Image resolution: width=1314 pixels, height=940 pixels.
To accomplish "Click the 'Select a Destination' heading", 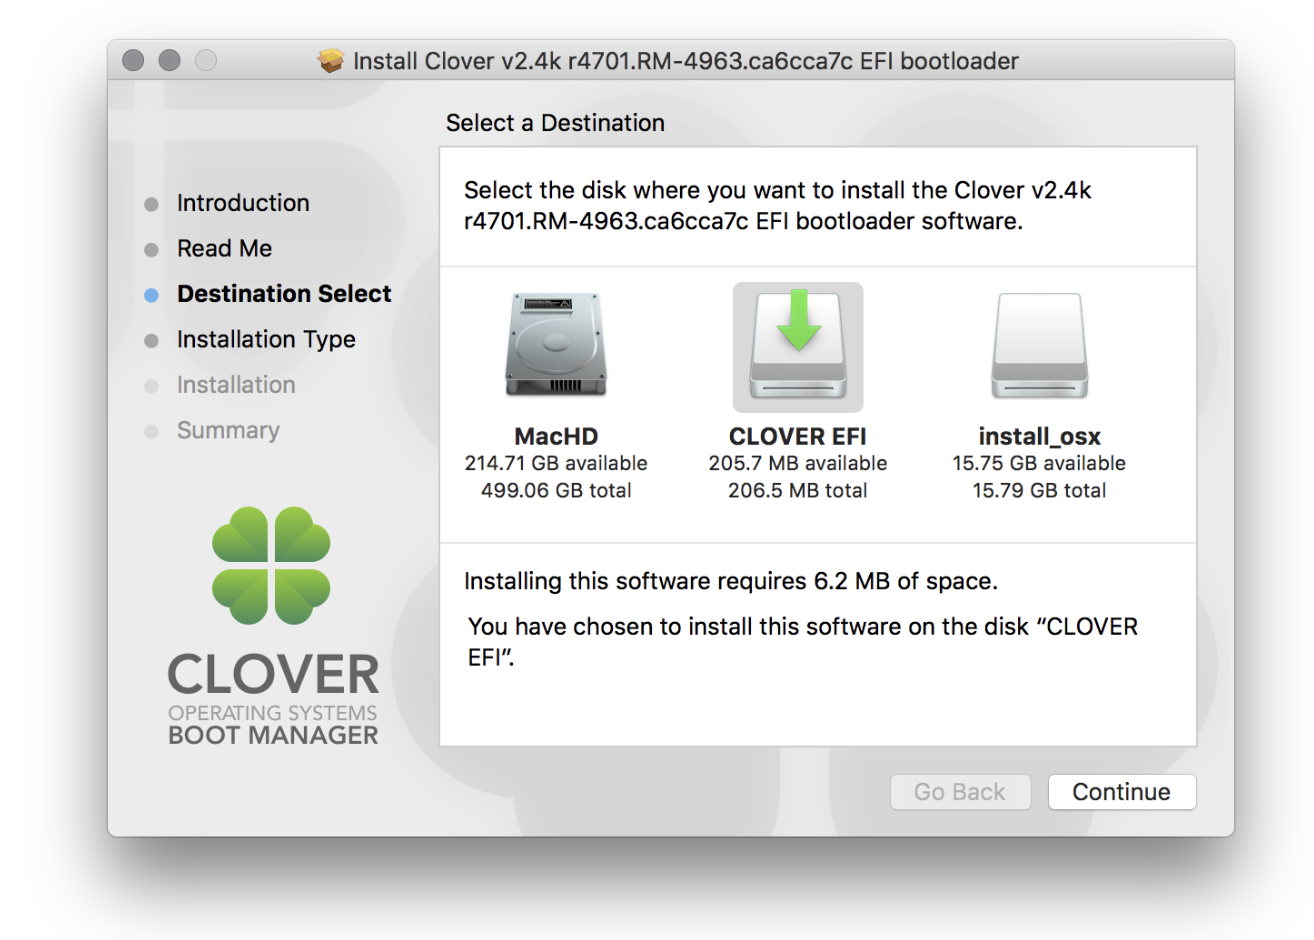I will 555,123.
